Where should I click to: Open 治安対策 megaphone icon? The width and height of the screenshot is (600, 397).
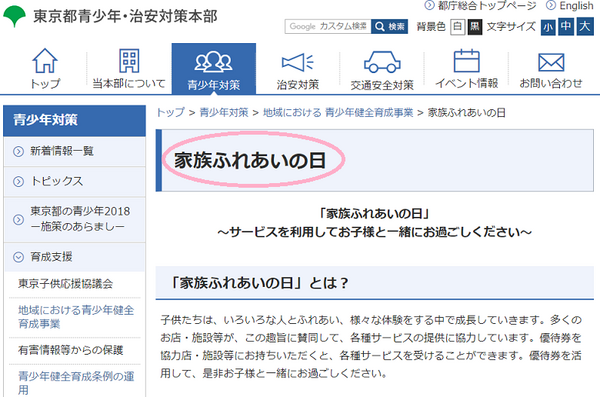click(298, 62)
